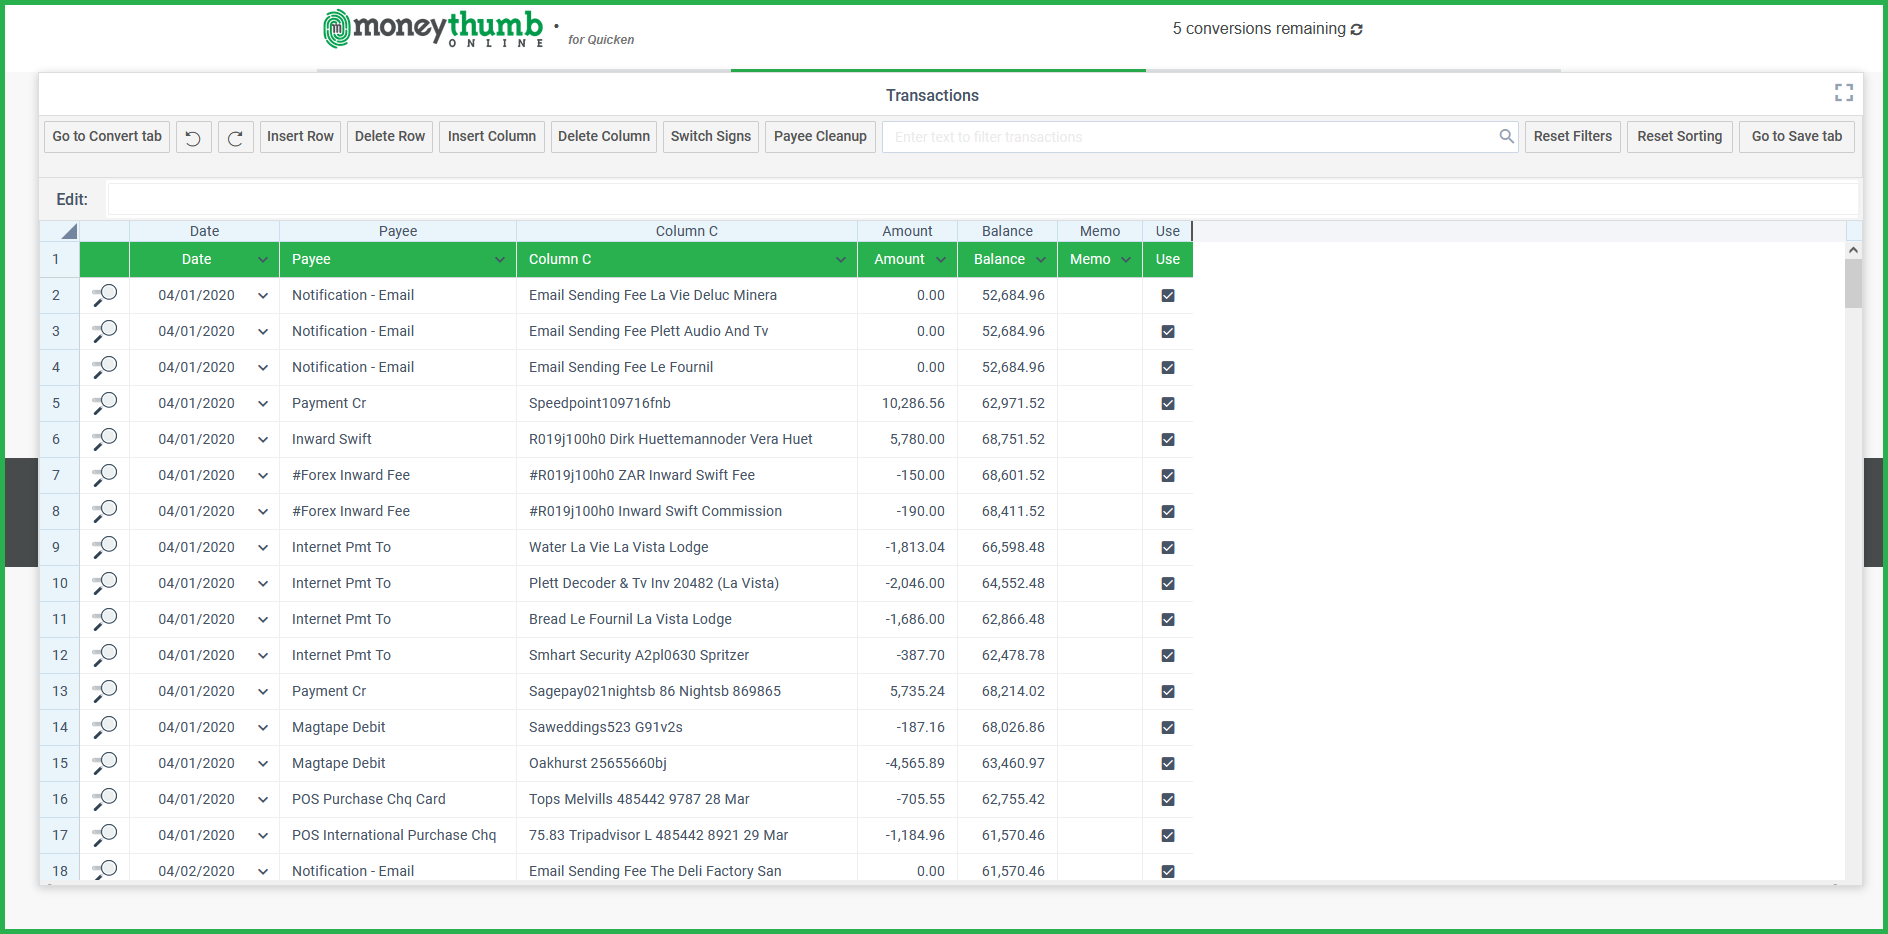Run Payee Cleanup
The image size is (1888, 934).
820,136
